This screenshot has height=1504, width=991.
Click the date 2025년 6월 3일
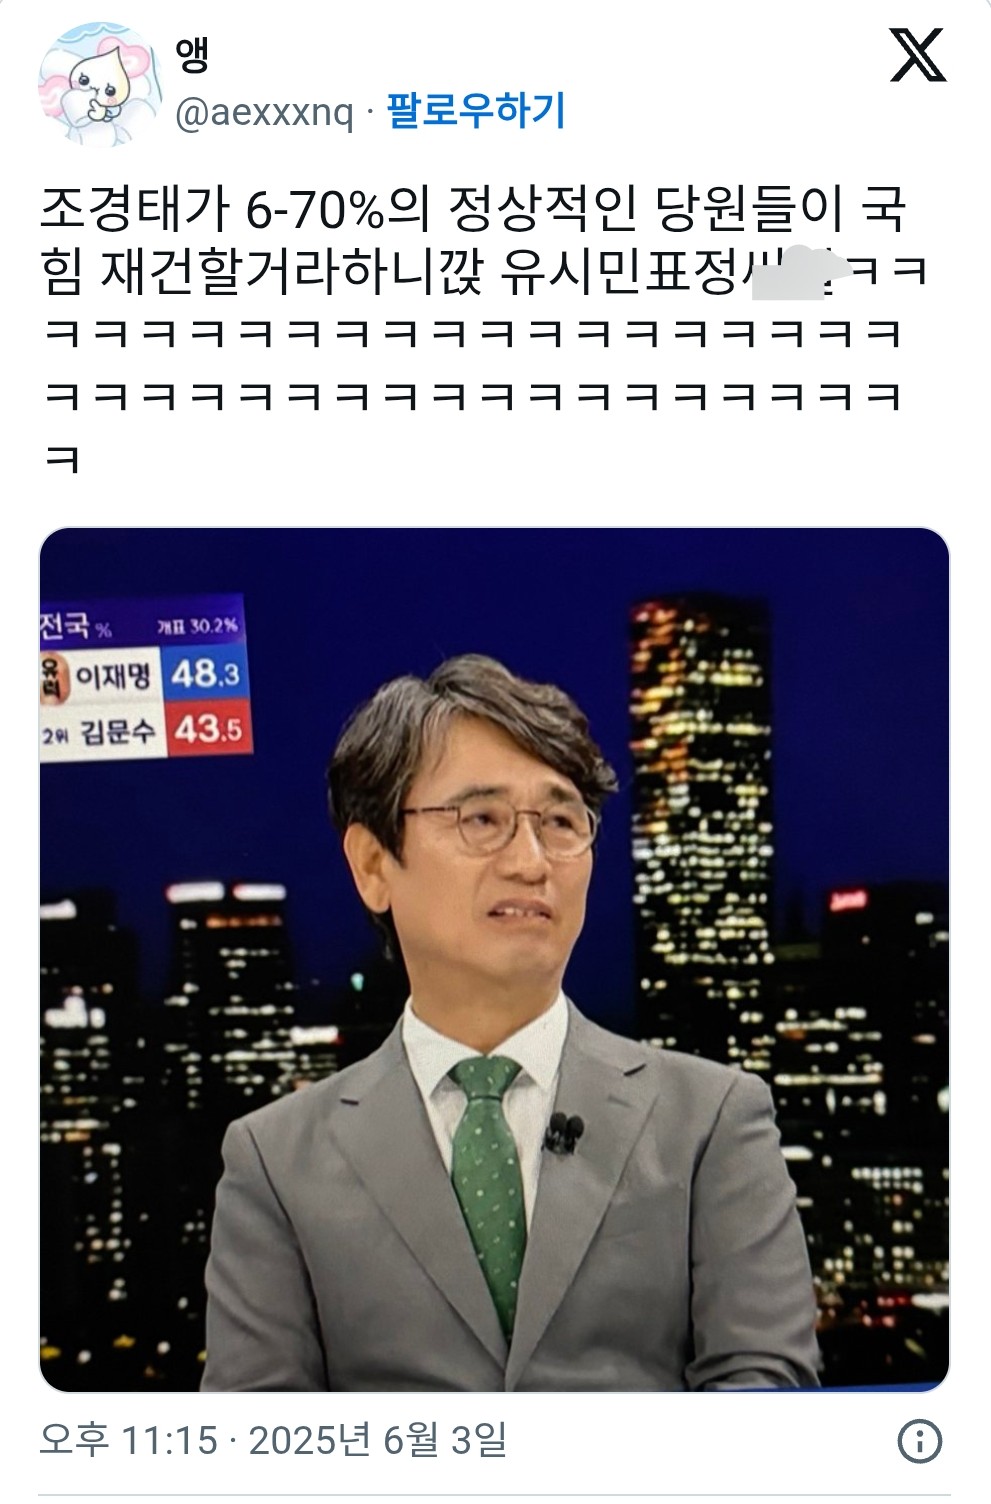(x=378, y=1440)
